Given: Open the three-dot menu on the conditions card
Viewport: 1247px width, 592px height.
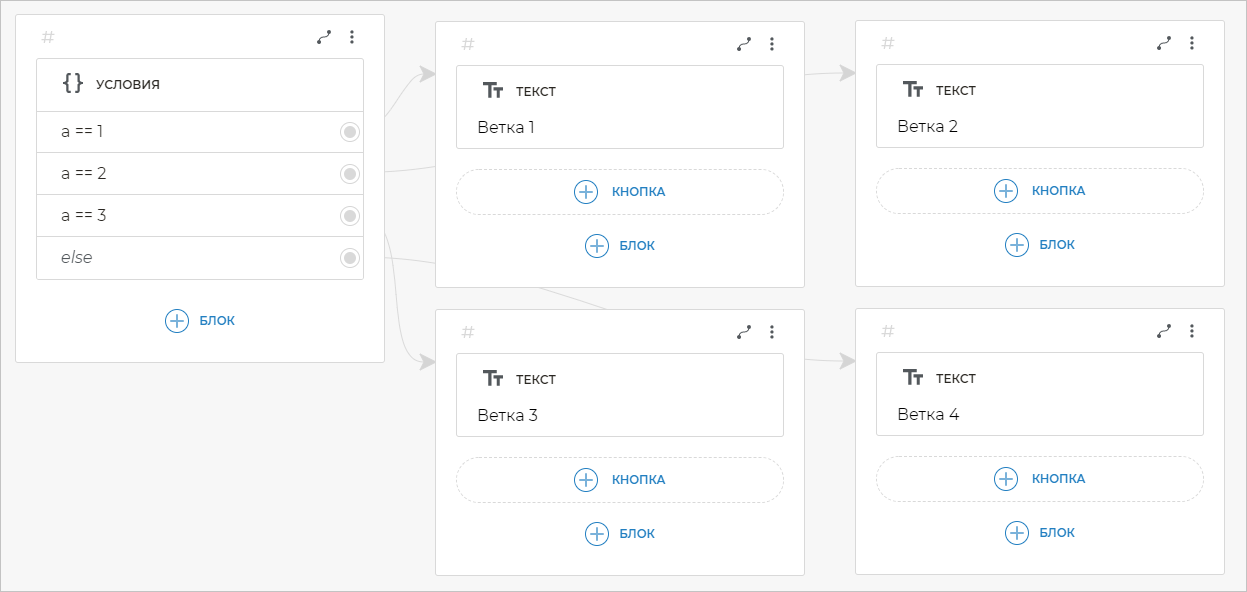Looking at the screenshot, I should pos(352,37).
